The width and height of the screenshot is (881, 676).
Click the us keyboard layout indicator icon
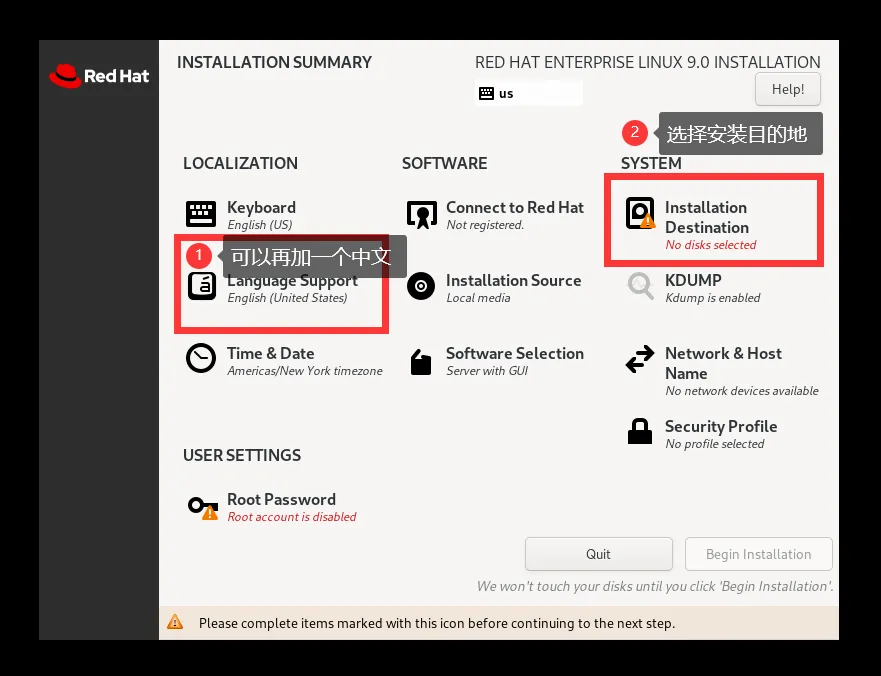pyautogui.click(x=486, y=93)
